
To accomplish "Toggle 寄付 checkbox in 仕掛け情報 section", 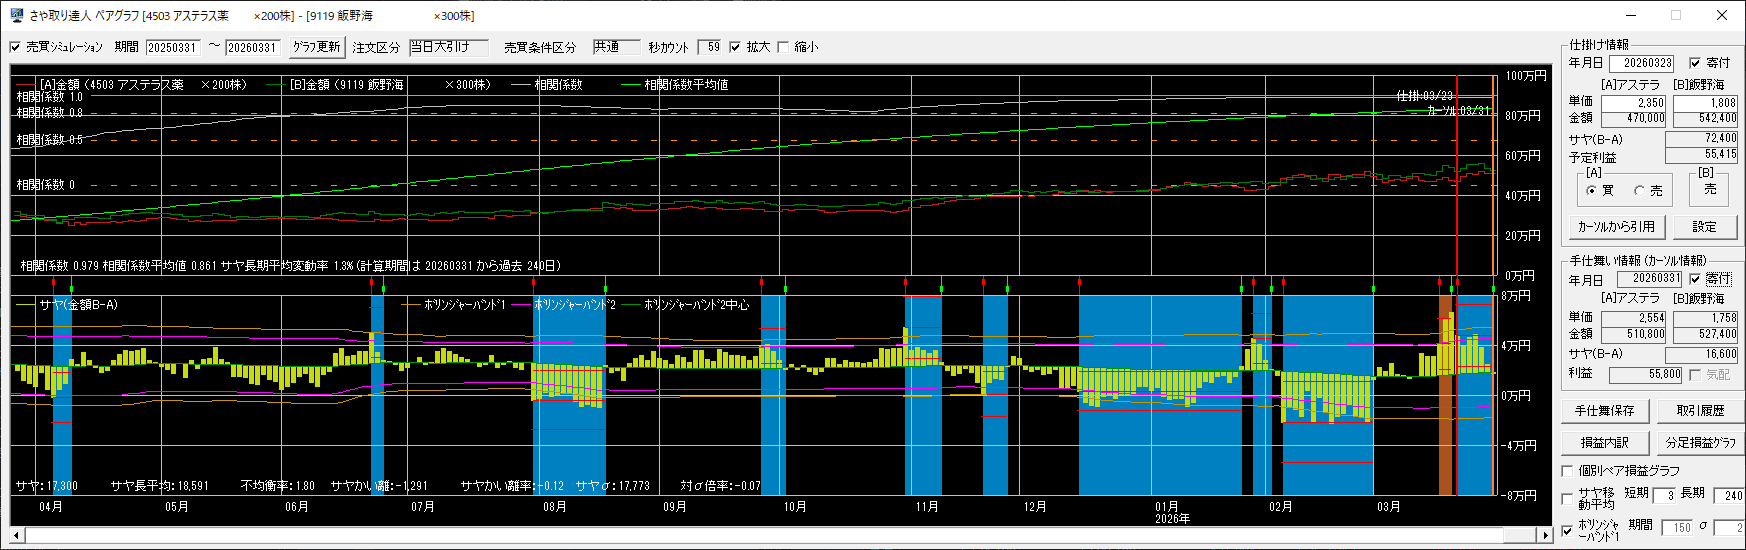I will tap(1695, 62).
